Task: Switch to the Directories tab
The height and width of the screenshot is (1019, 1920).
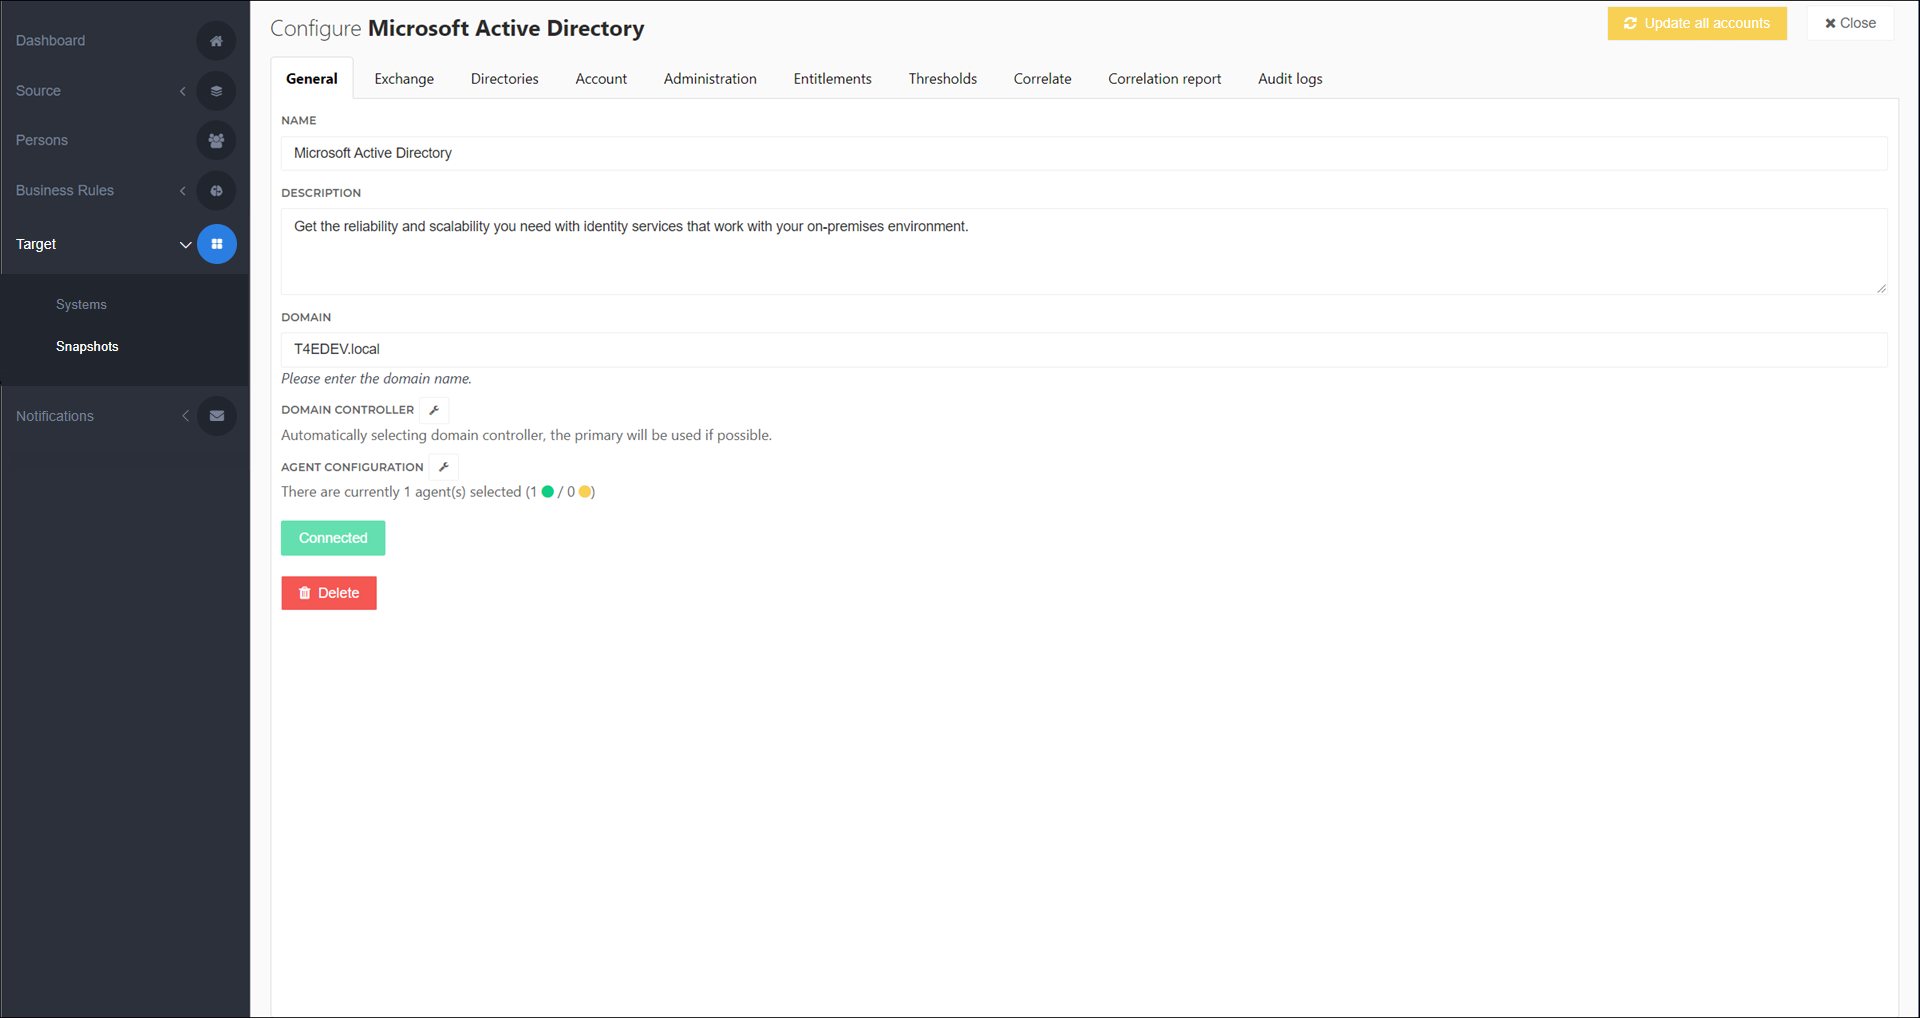Action: 505,79
